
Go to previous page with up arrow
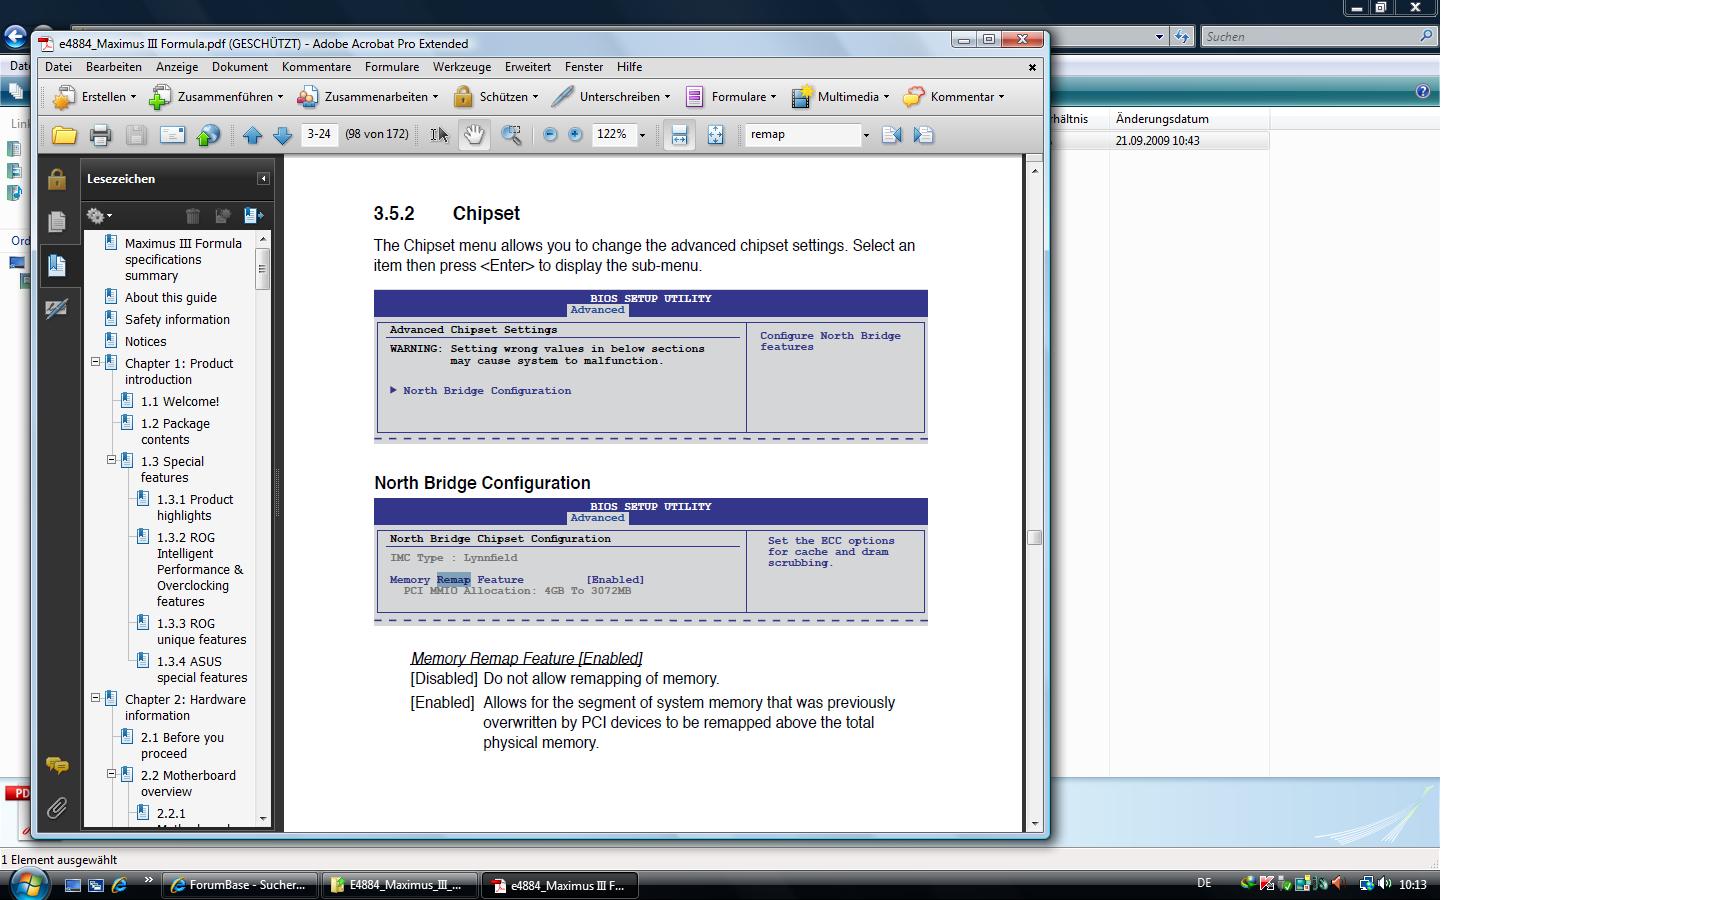tap(252, 135)
